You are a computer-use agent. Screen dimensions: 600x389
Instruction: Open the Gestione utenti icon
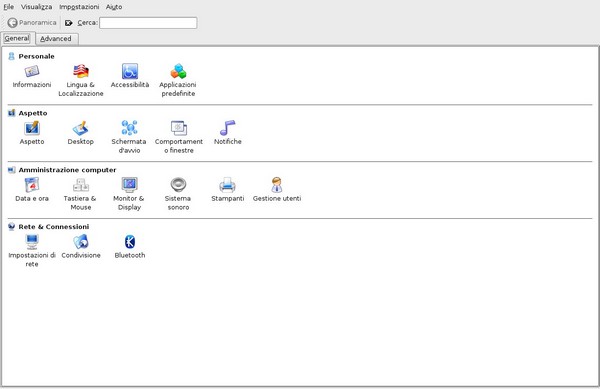coord(277,185)
